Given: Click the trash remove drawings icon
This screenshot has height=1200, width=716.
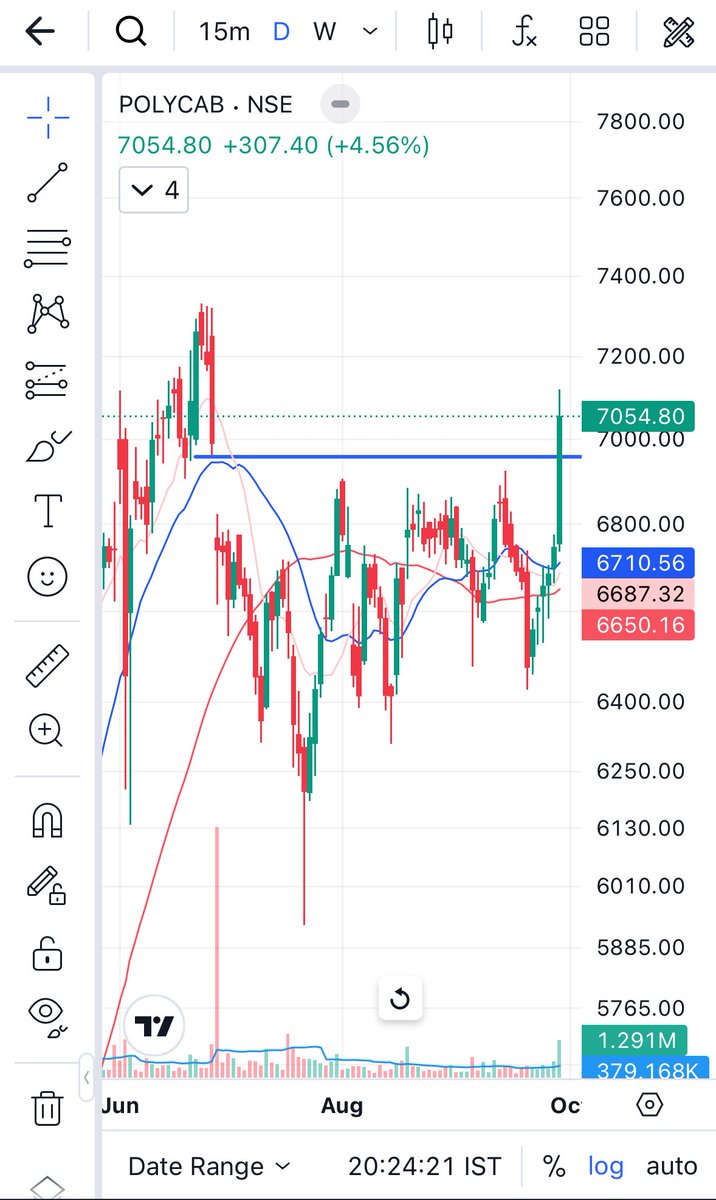Looking at the screenshot, I should click(x=48, y=1107).
